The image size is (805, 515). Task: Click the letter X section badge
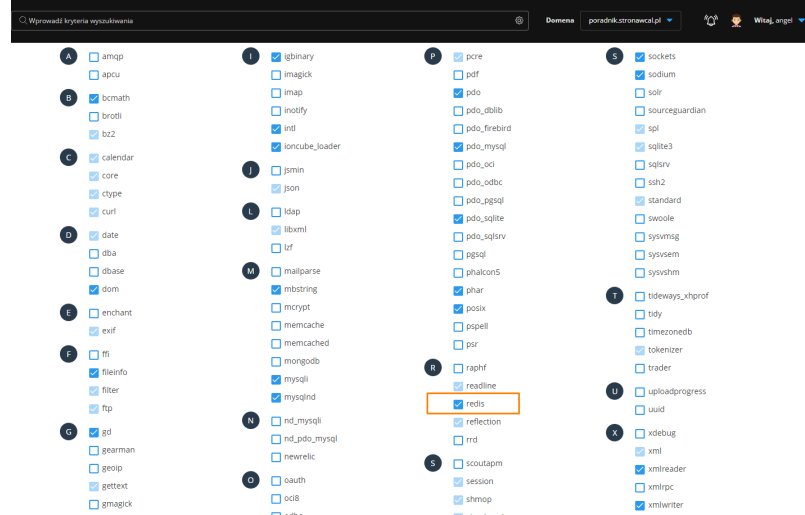pos(615,432)
